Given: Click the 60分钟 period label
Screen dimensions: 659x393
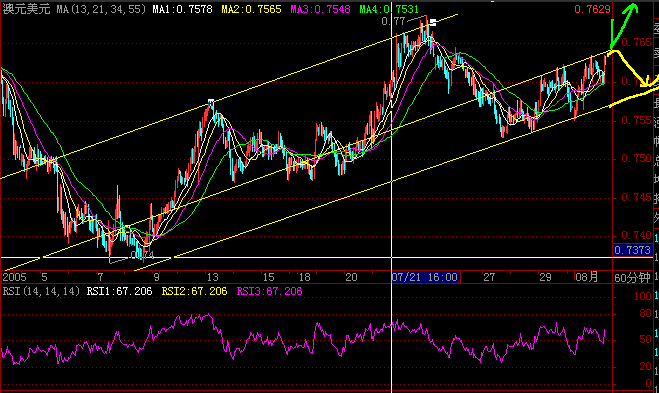Looking at the screenshot, I should click(x=632, y=278).
